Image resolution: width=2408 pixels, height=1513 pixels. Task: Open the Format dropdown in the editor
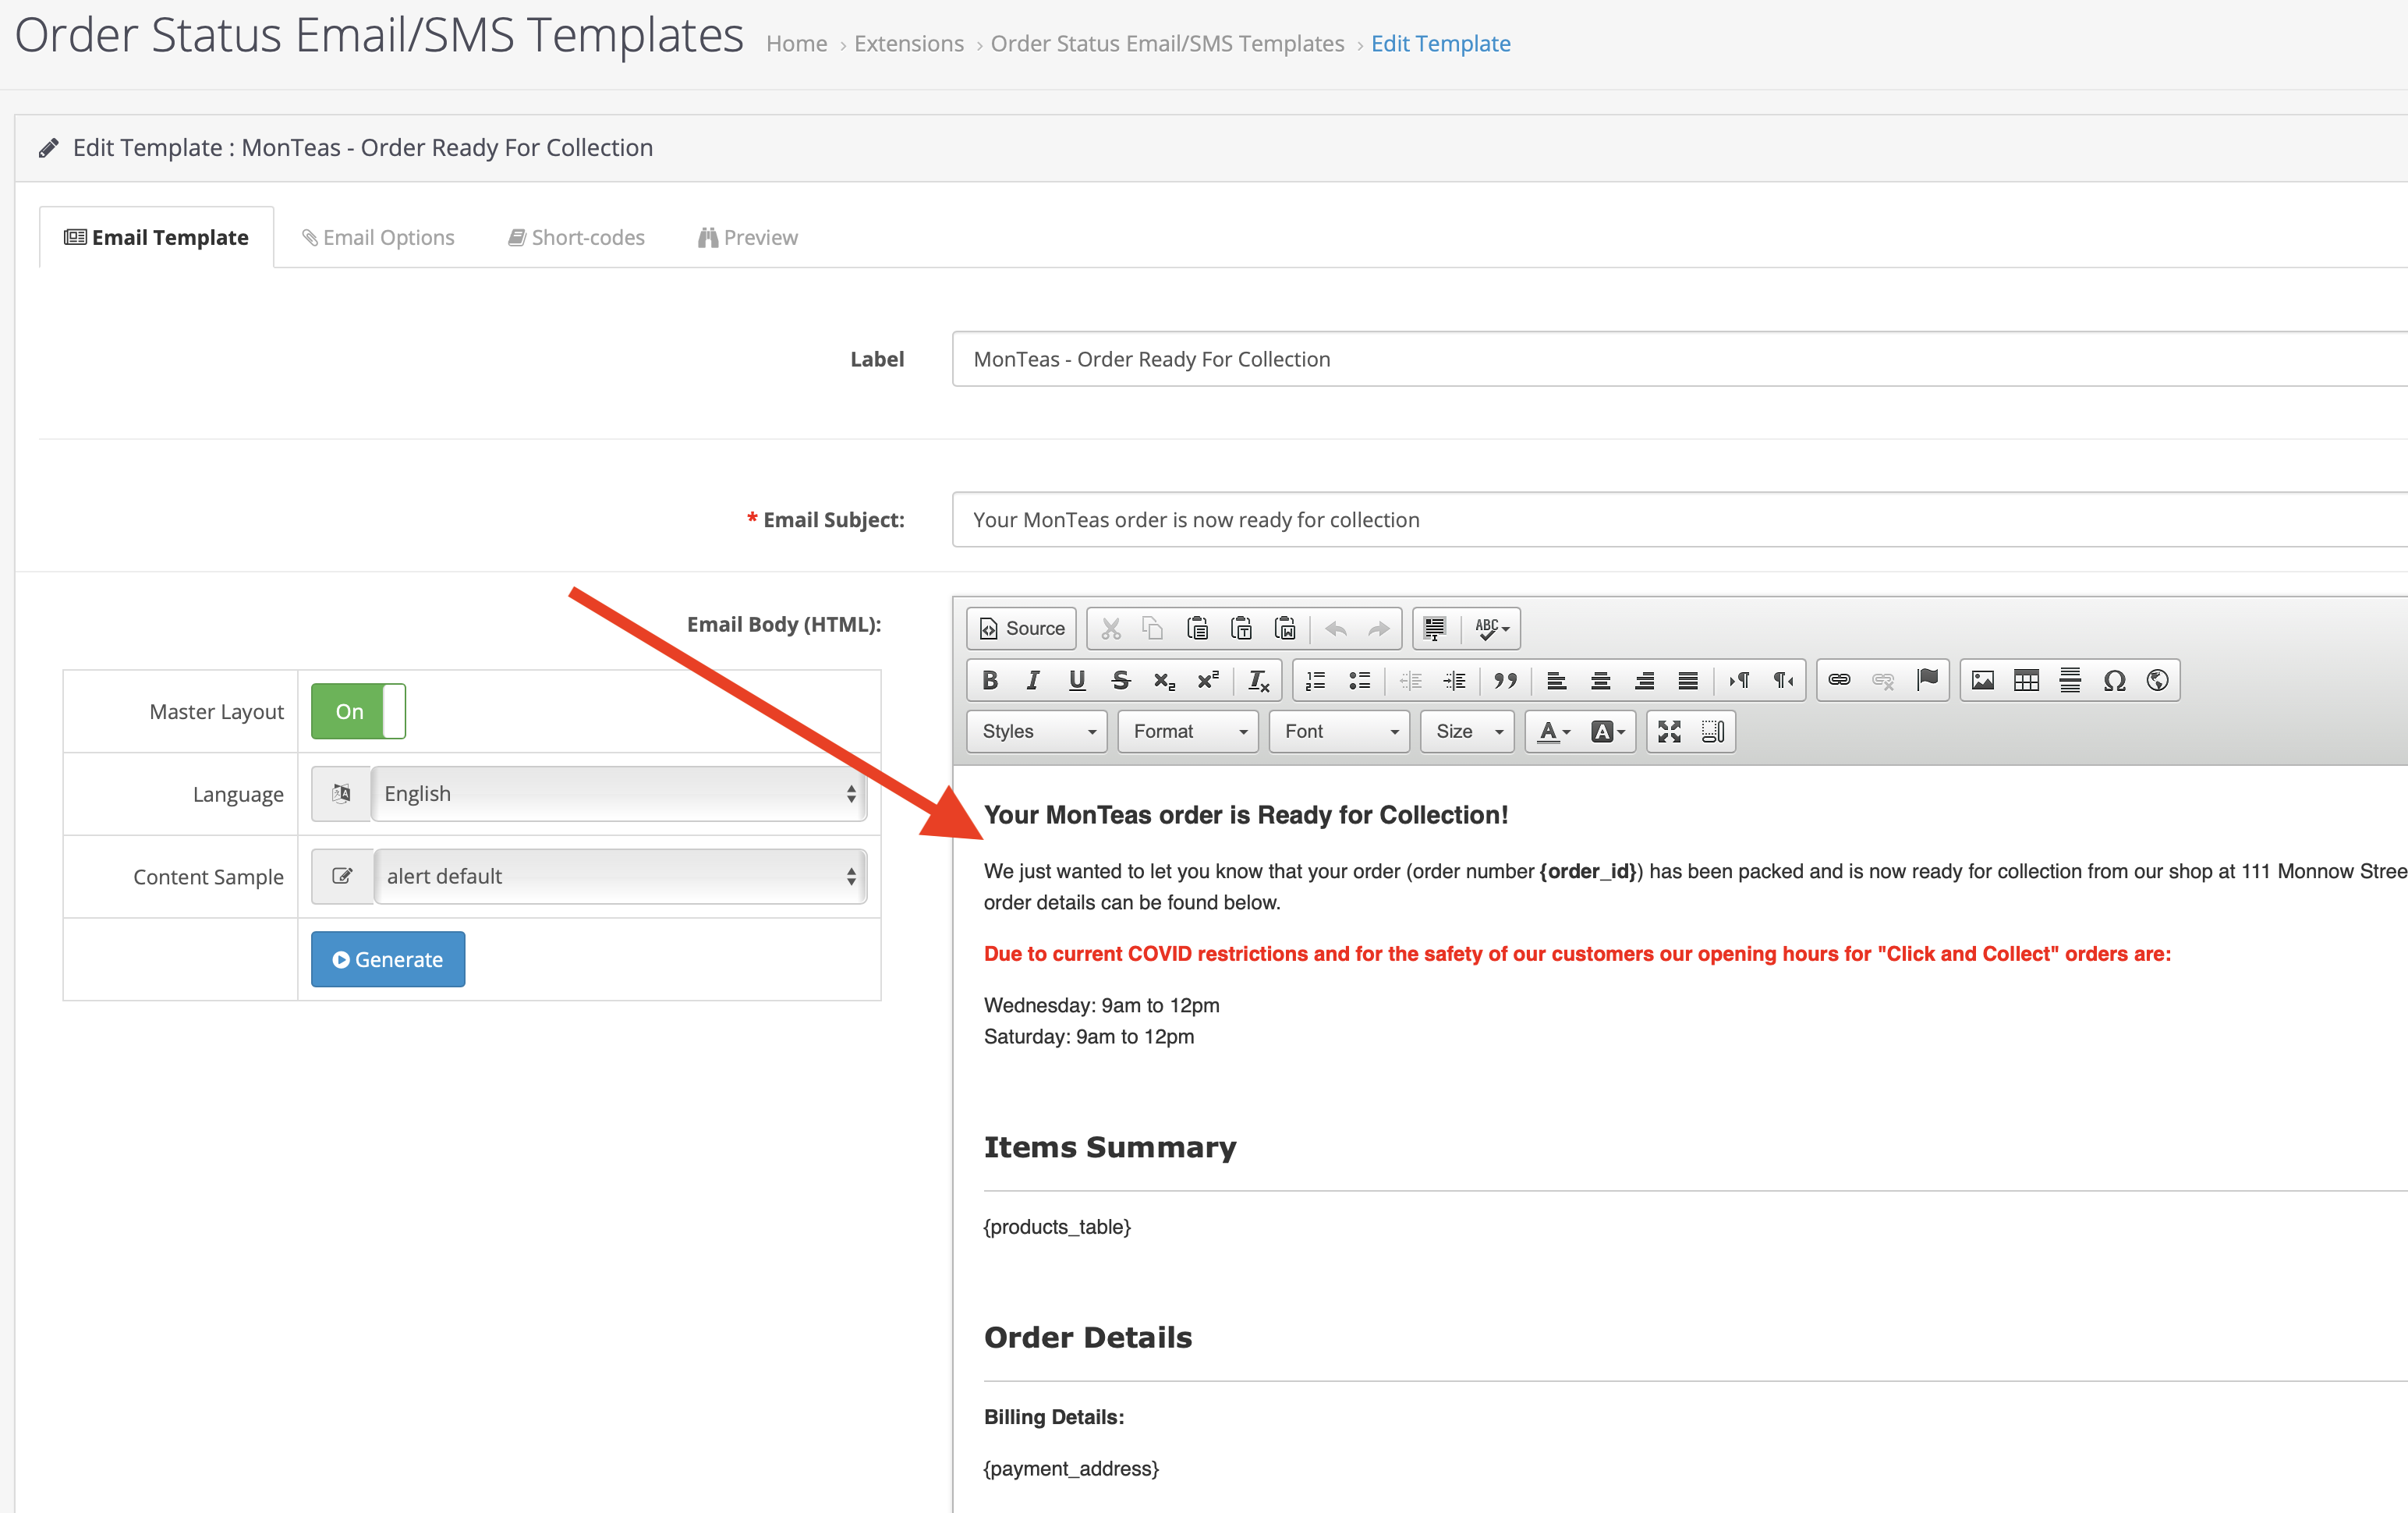click(1188, 732)
